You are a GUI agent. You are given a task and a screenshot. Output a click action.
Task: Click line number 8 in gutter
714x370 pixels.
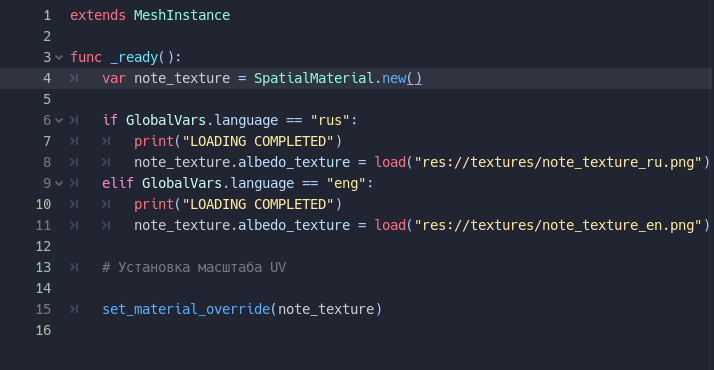pyautogui.click(x=47, y=162)
